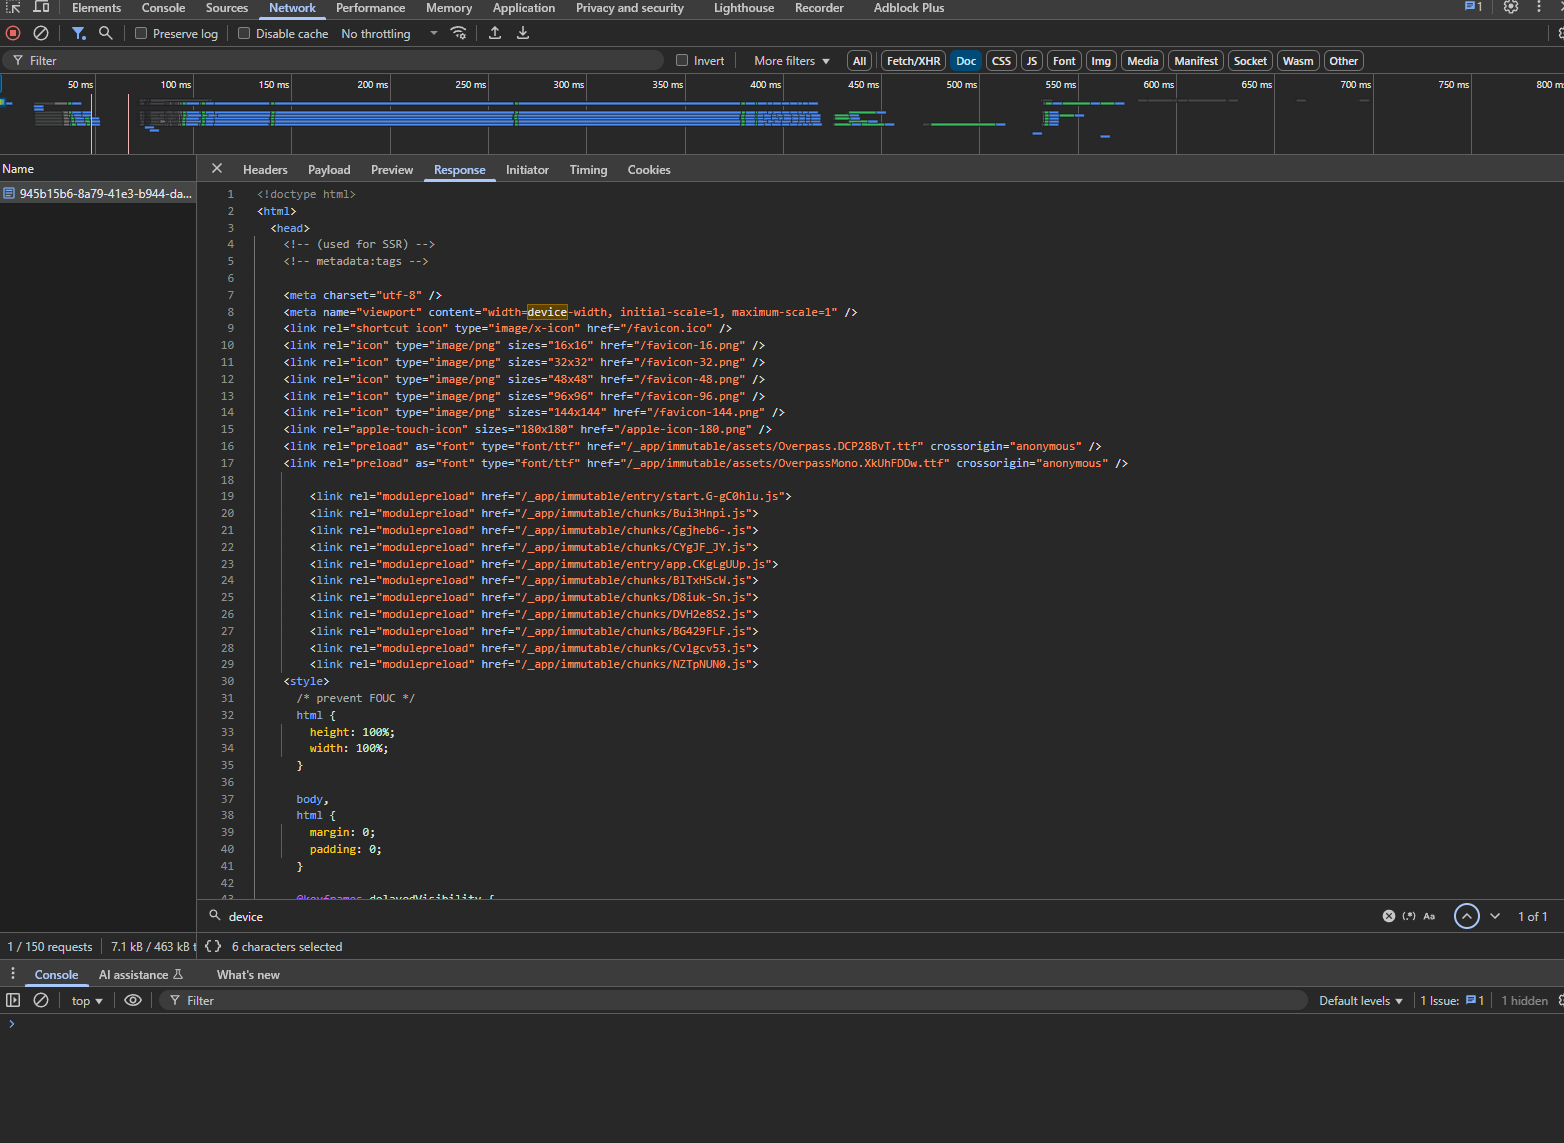The image size is (1564, 1143).
Task: Expand the More filters dropdown
Action: [791, 60]
